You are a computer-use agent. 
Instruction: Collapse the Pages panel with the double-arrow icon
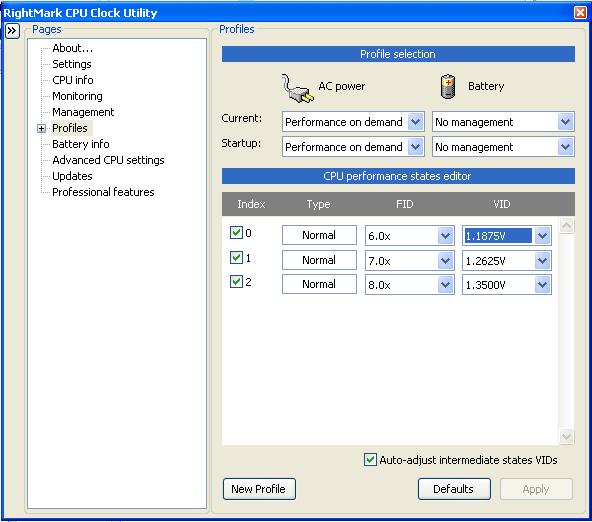(x=12, y=31)
